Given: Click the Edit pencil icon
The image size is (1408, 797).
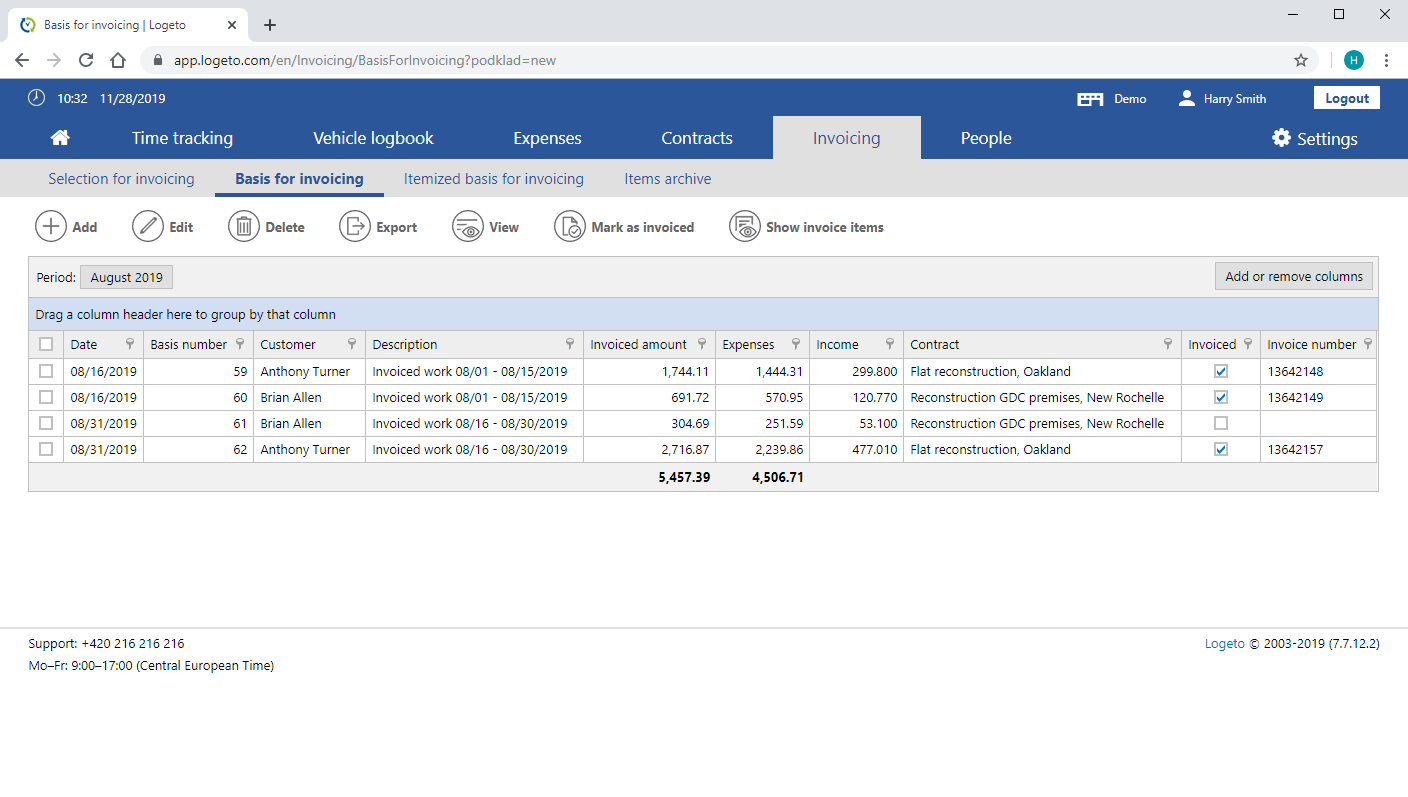Looking at the screenshot, I should [148, 227].
